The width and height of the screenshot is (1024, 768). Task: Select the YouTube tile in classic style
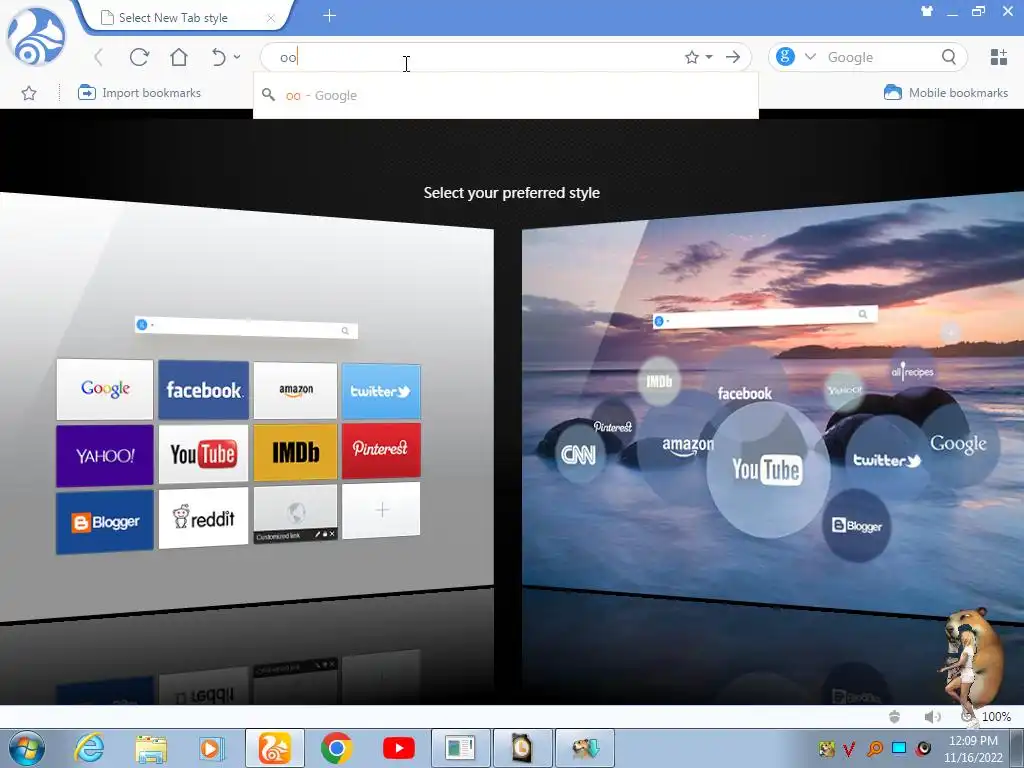click(203, 454)
